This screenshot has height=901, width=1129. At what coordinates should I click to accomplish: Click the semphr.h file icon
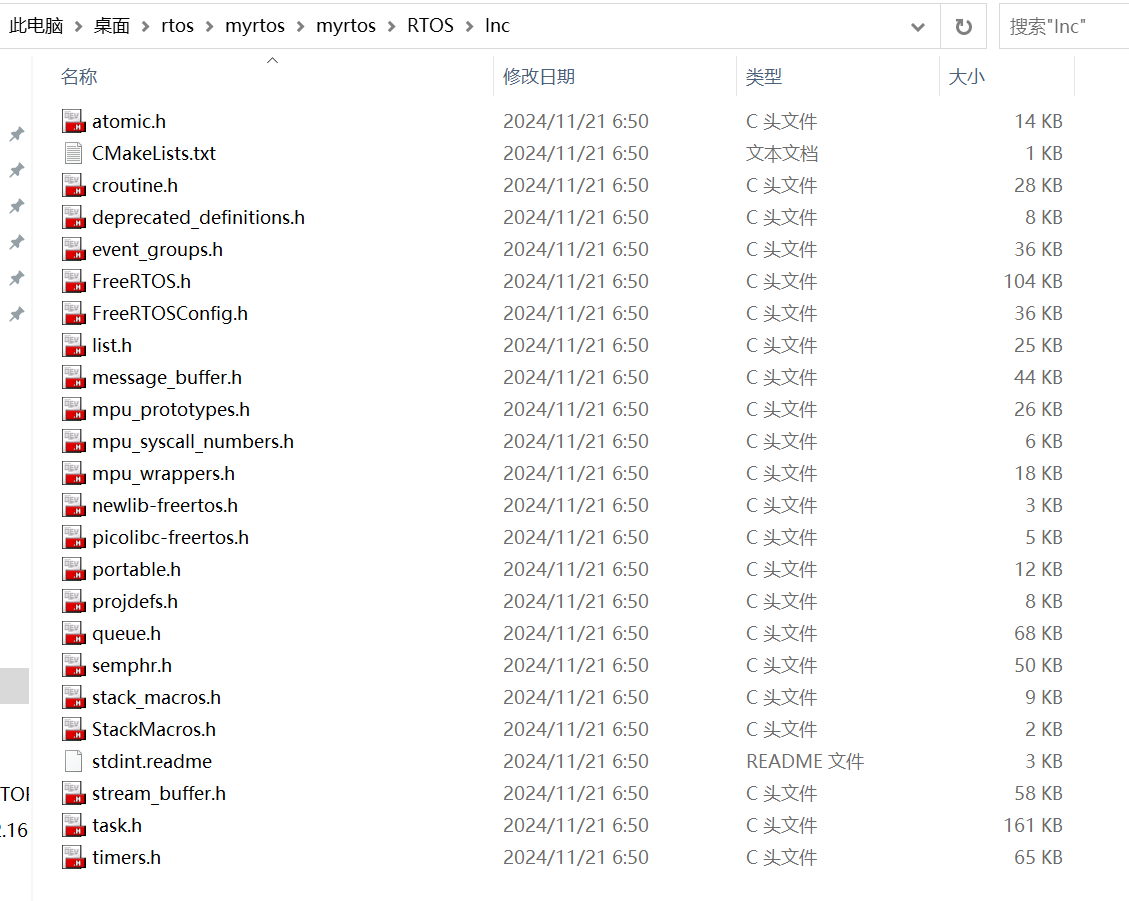[x=73, y=665]
